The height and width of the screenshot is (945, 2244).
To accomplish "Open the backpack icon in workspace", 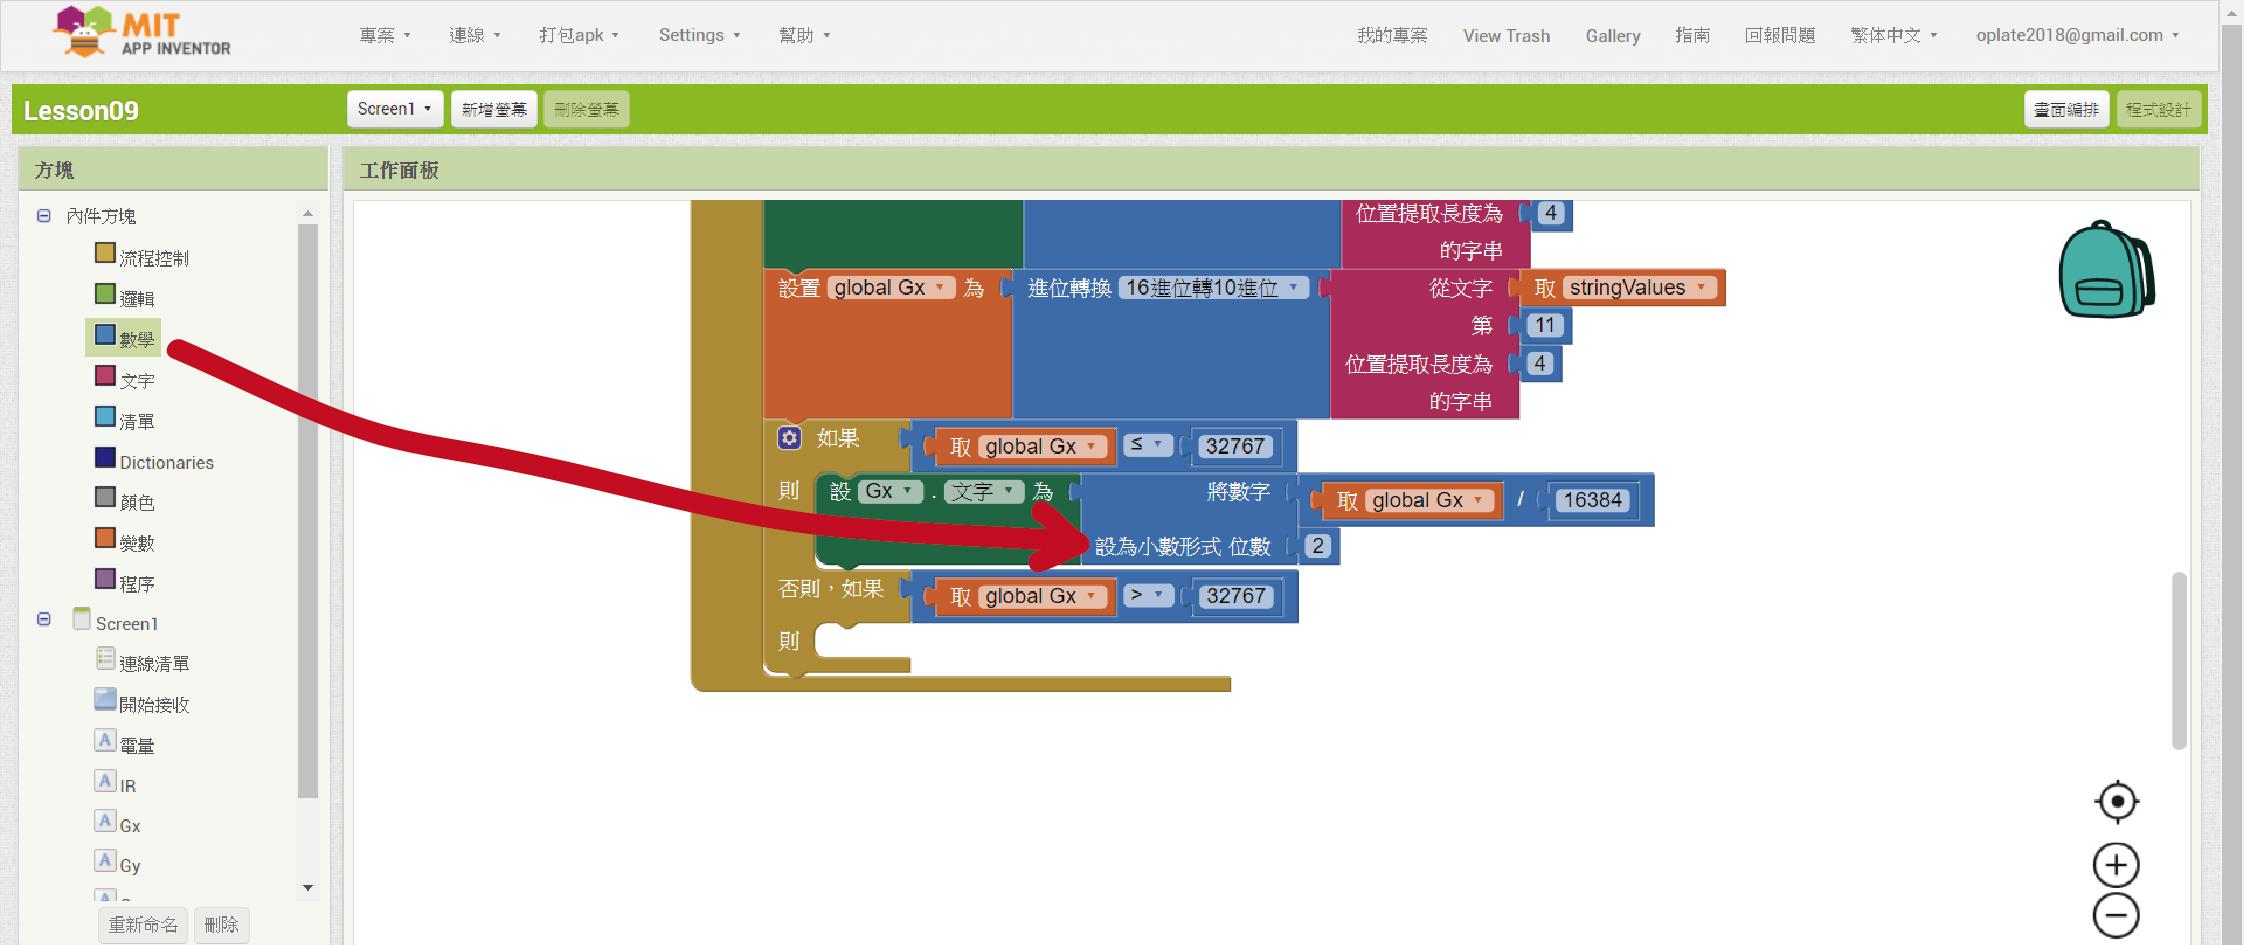I will pyautogui.click(x=2105, y=270).
